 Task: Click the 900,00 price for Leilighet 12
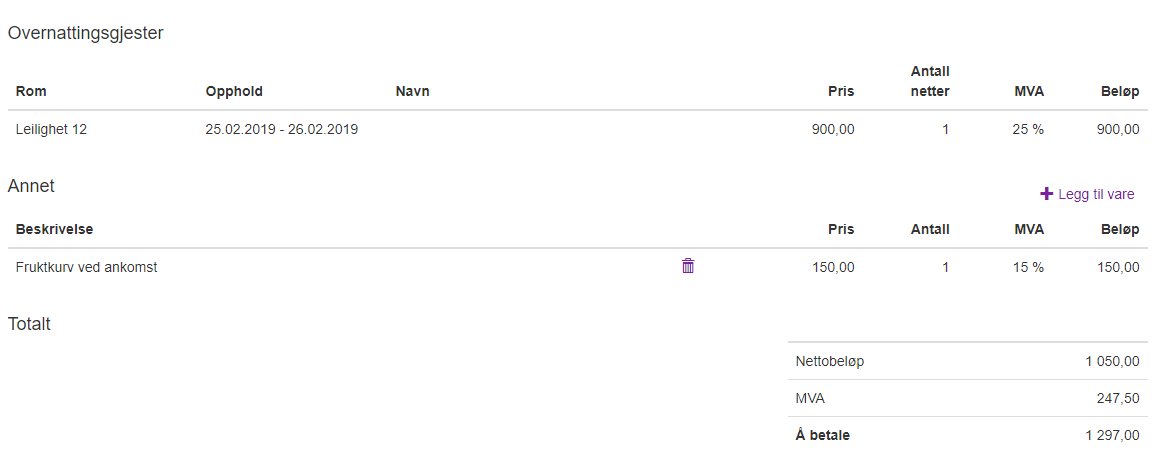click(x=832, y=129)
